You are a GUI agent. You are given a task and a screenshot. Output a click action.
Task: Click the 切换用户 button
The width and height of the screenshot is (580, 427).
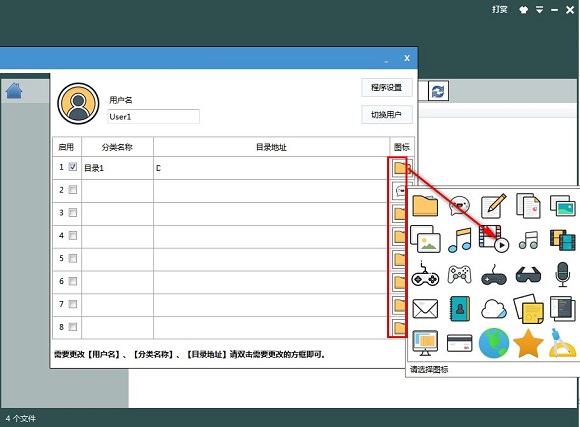pyautogui.click(x=387, y=115)
